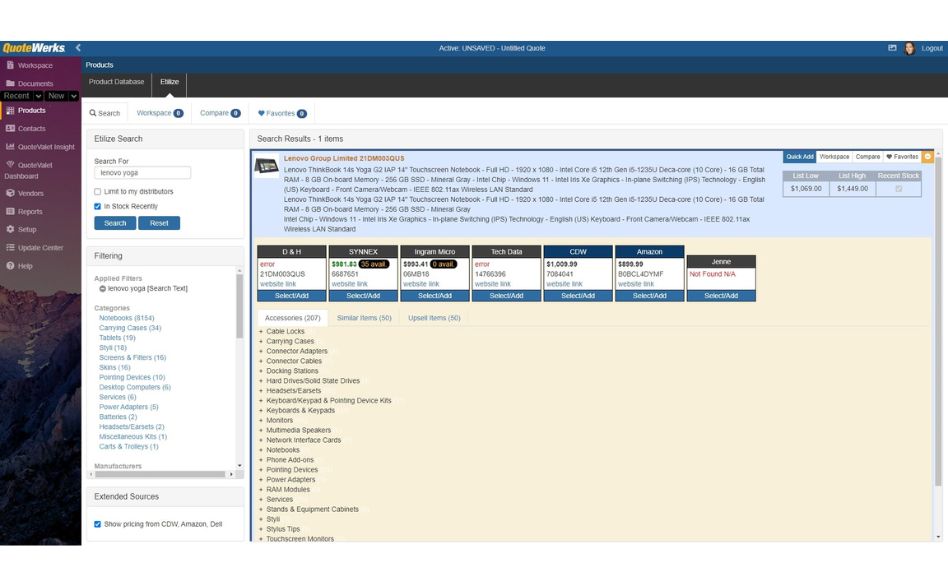Switch to the Product Database tab

[116, 82]
